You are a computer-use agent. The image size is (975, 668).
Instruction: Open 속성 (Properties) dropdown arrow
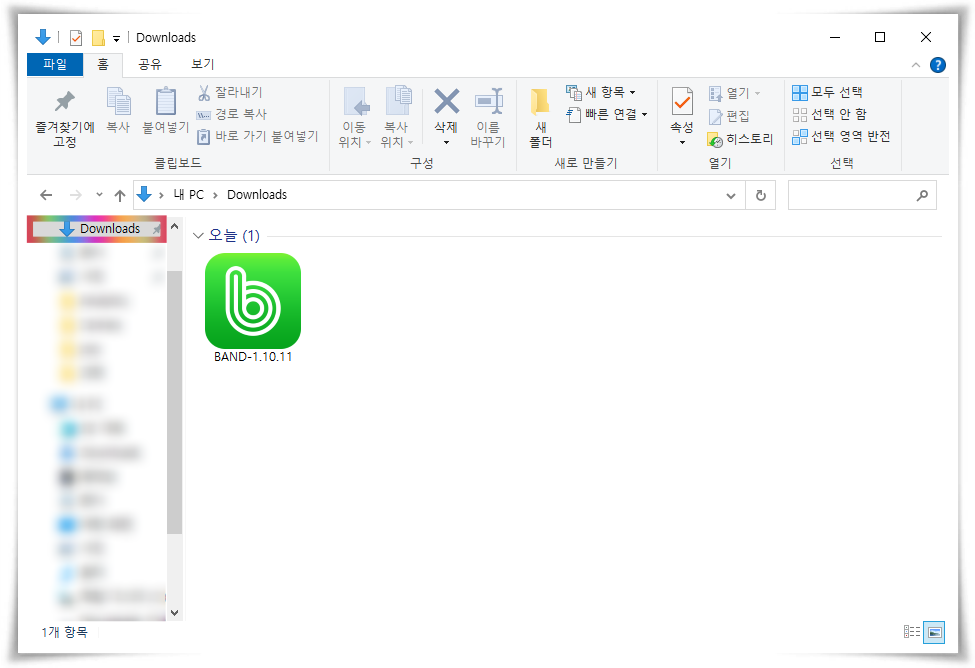pos(682,142)
